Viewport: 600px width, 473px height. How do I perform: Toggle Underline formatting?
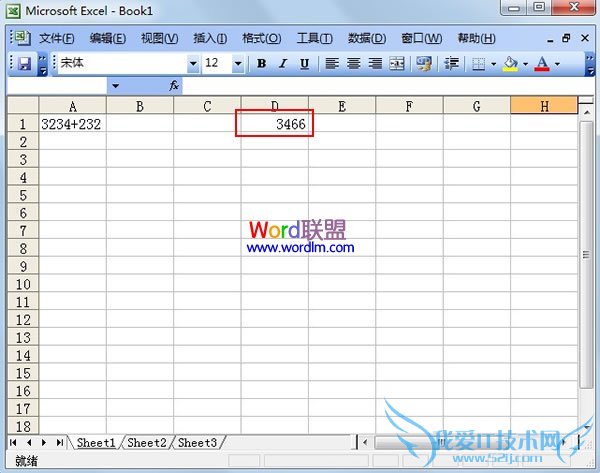click(305, 63)
